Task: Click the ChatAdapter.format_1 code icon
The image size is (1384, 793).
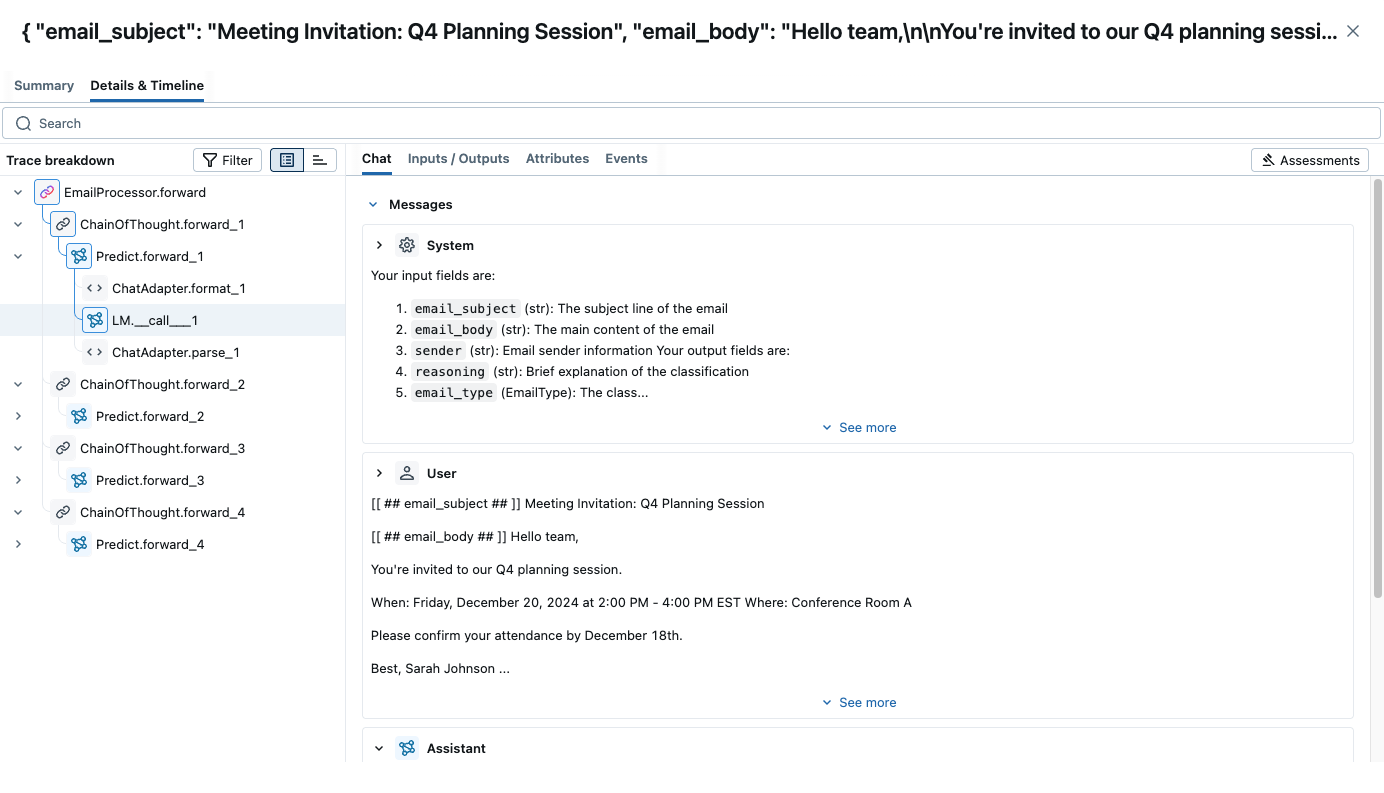Action: pos(94,287)
